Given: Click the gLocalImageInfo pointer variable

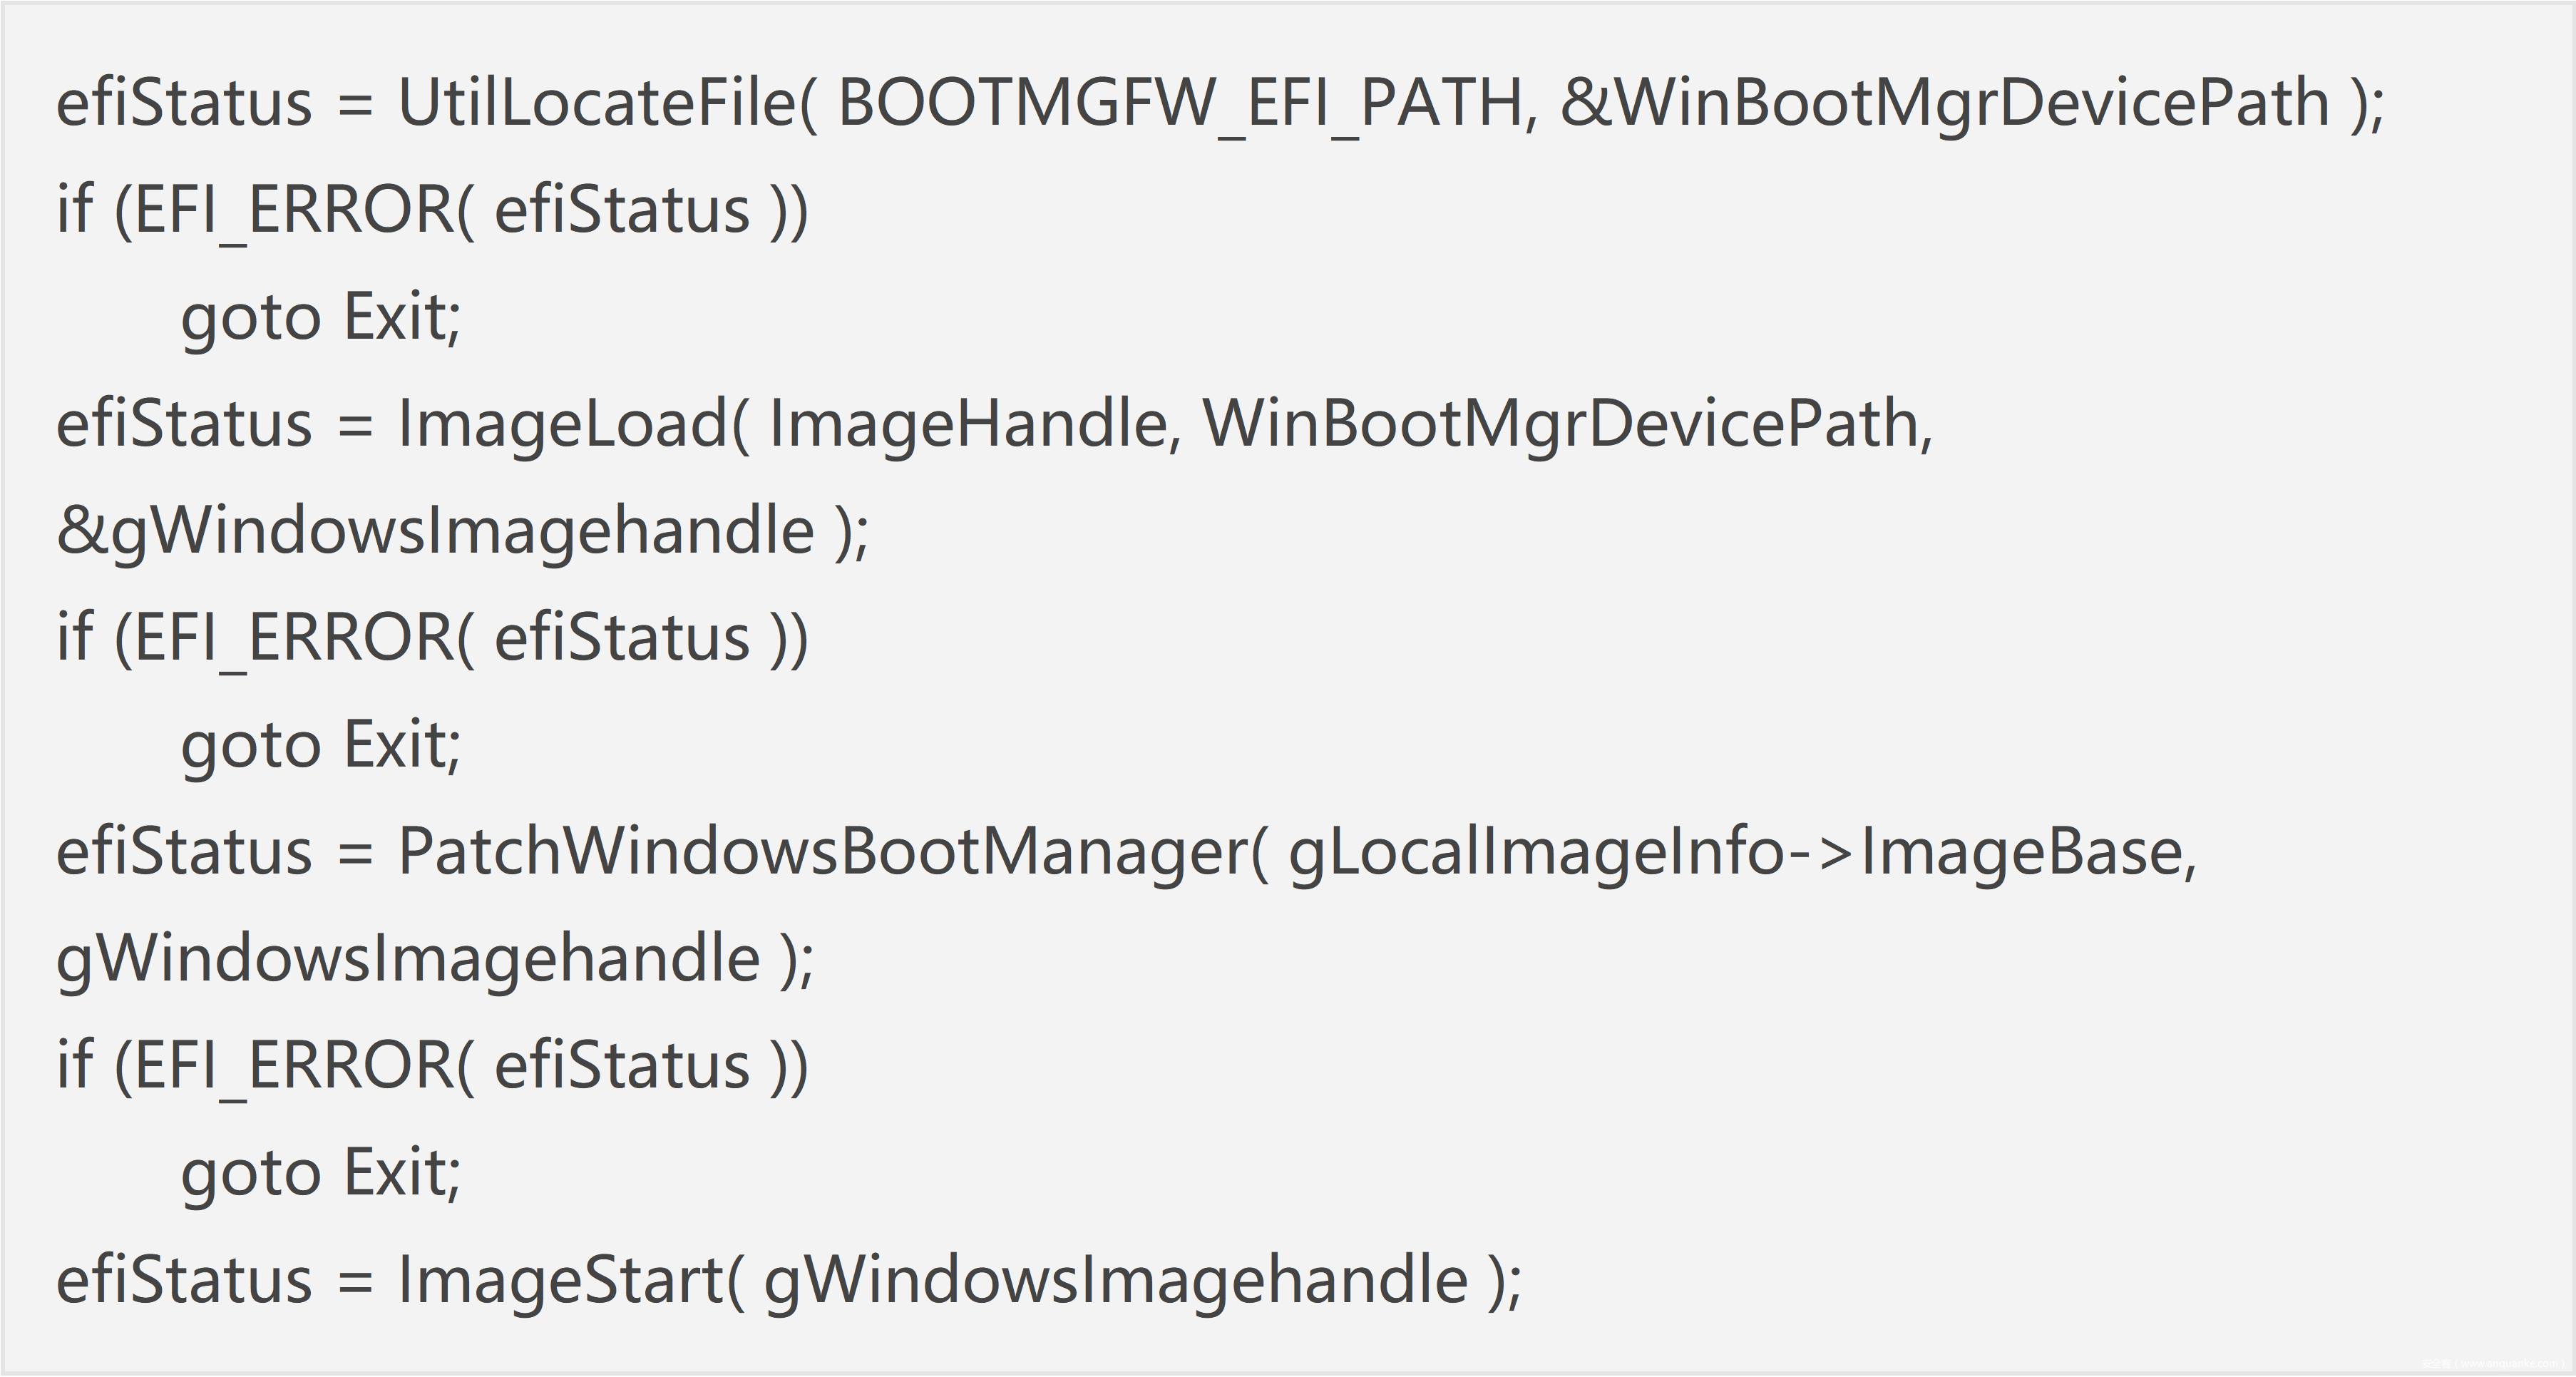Looking at the screenshot, I should pyautogui.click(x=1536, y=851).
